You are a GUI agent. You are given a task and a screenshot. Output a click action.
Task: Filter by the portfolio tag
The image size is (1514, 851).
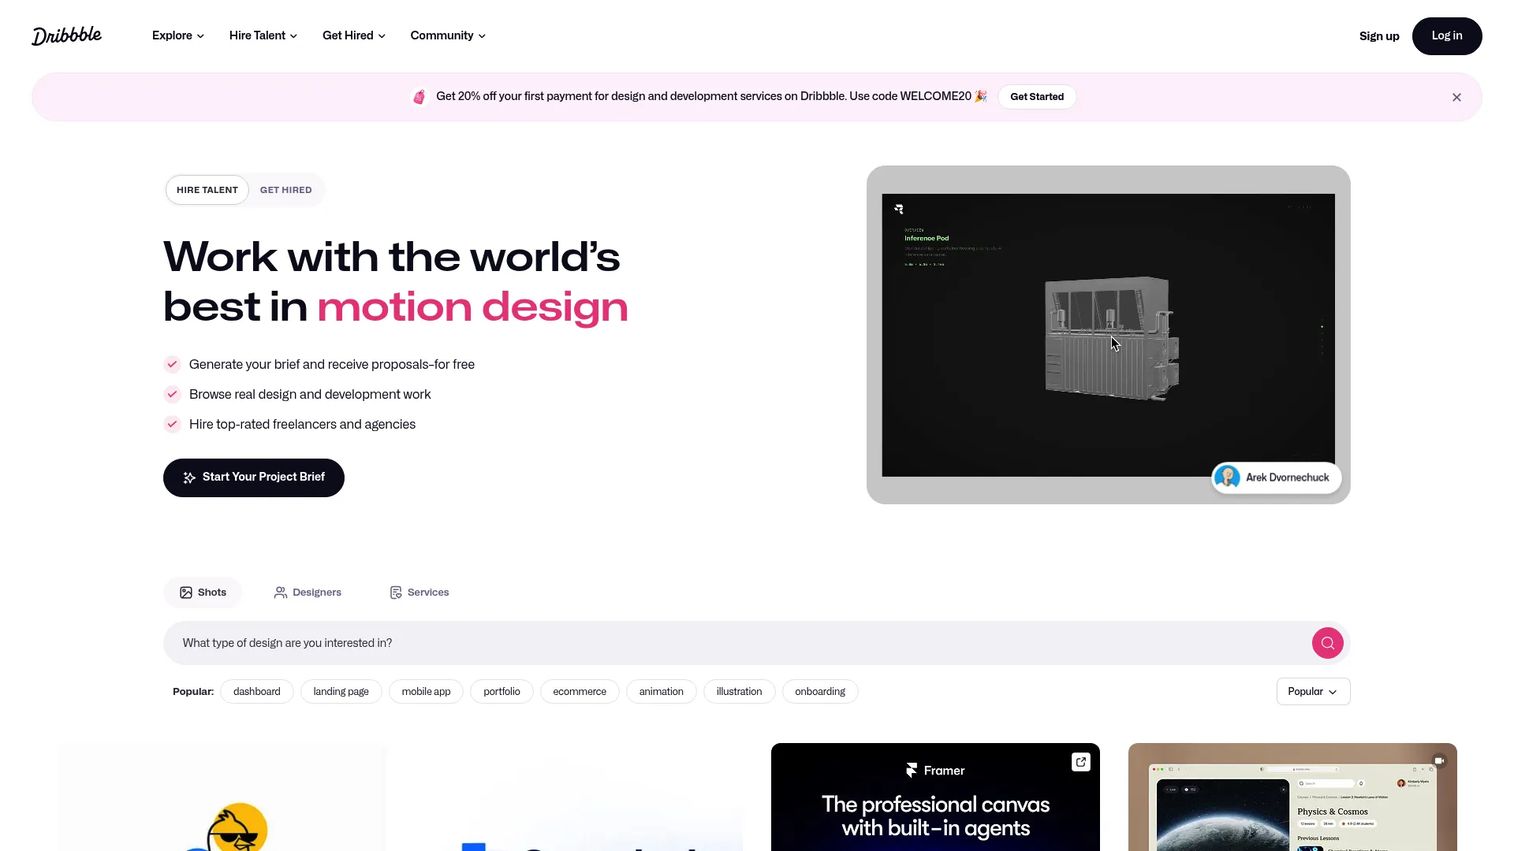[502, 692]
